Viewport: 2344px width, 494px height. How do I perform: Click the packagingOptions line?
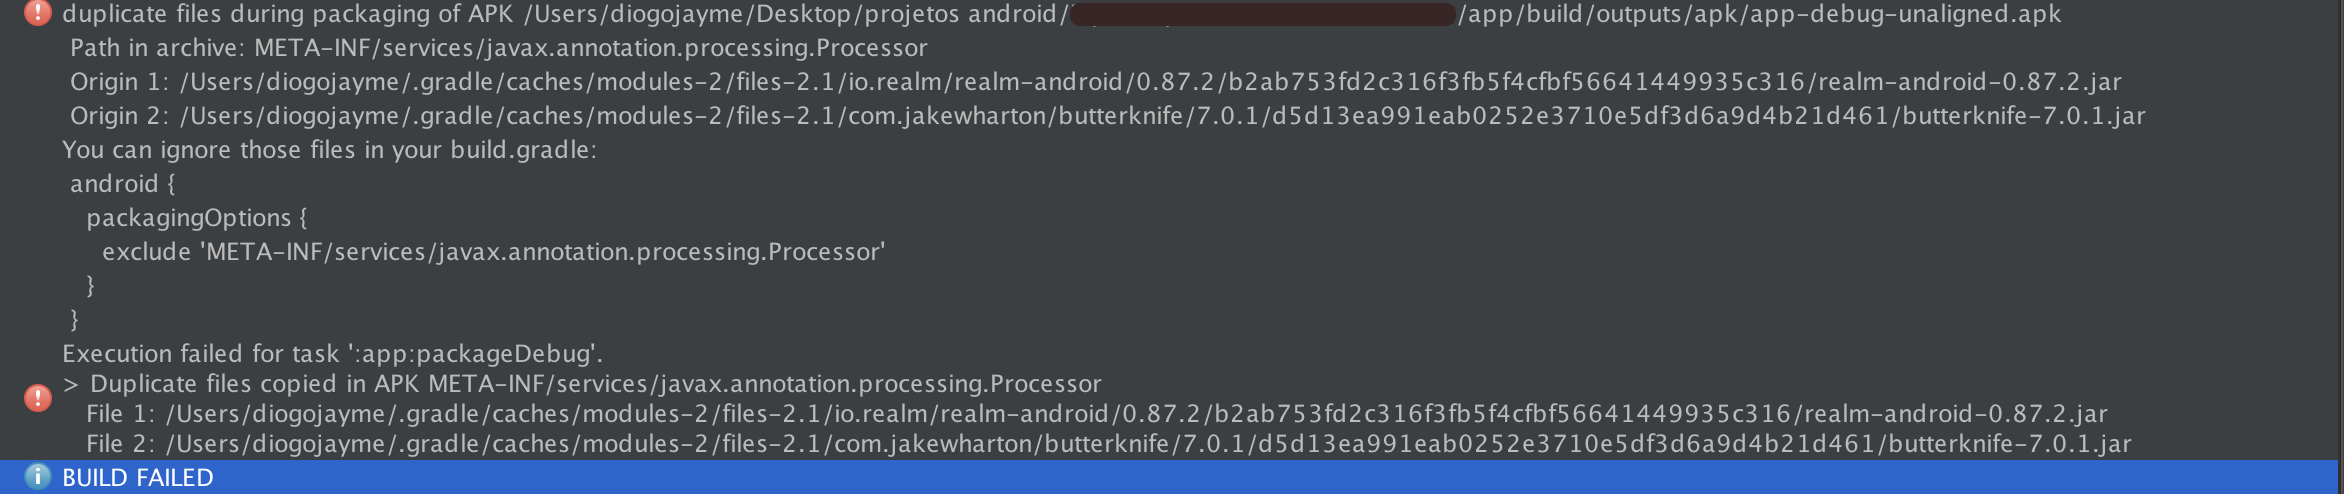[x=197, y=218]
